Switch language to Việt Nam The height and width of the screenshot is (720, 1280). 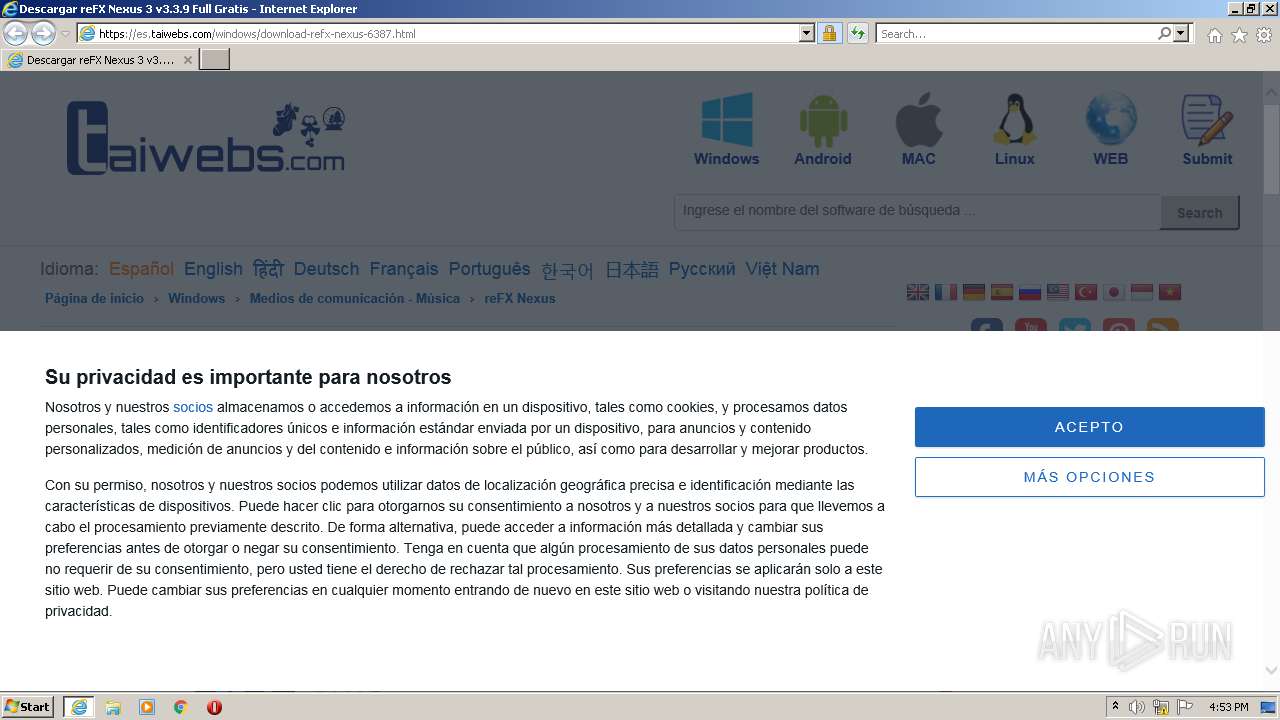(782, 269)
